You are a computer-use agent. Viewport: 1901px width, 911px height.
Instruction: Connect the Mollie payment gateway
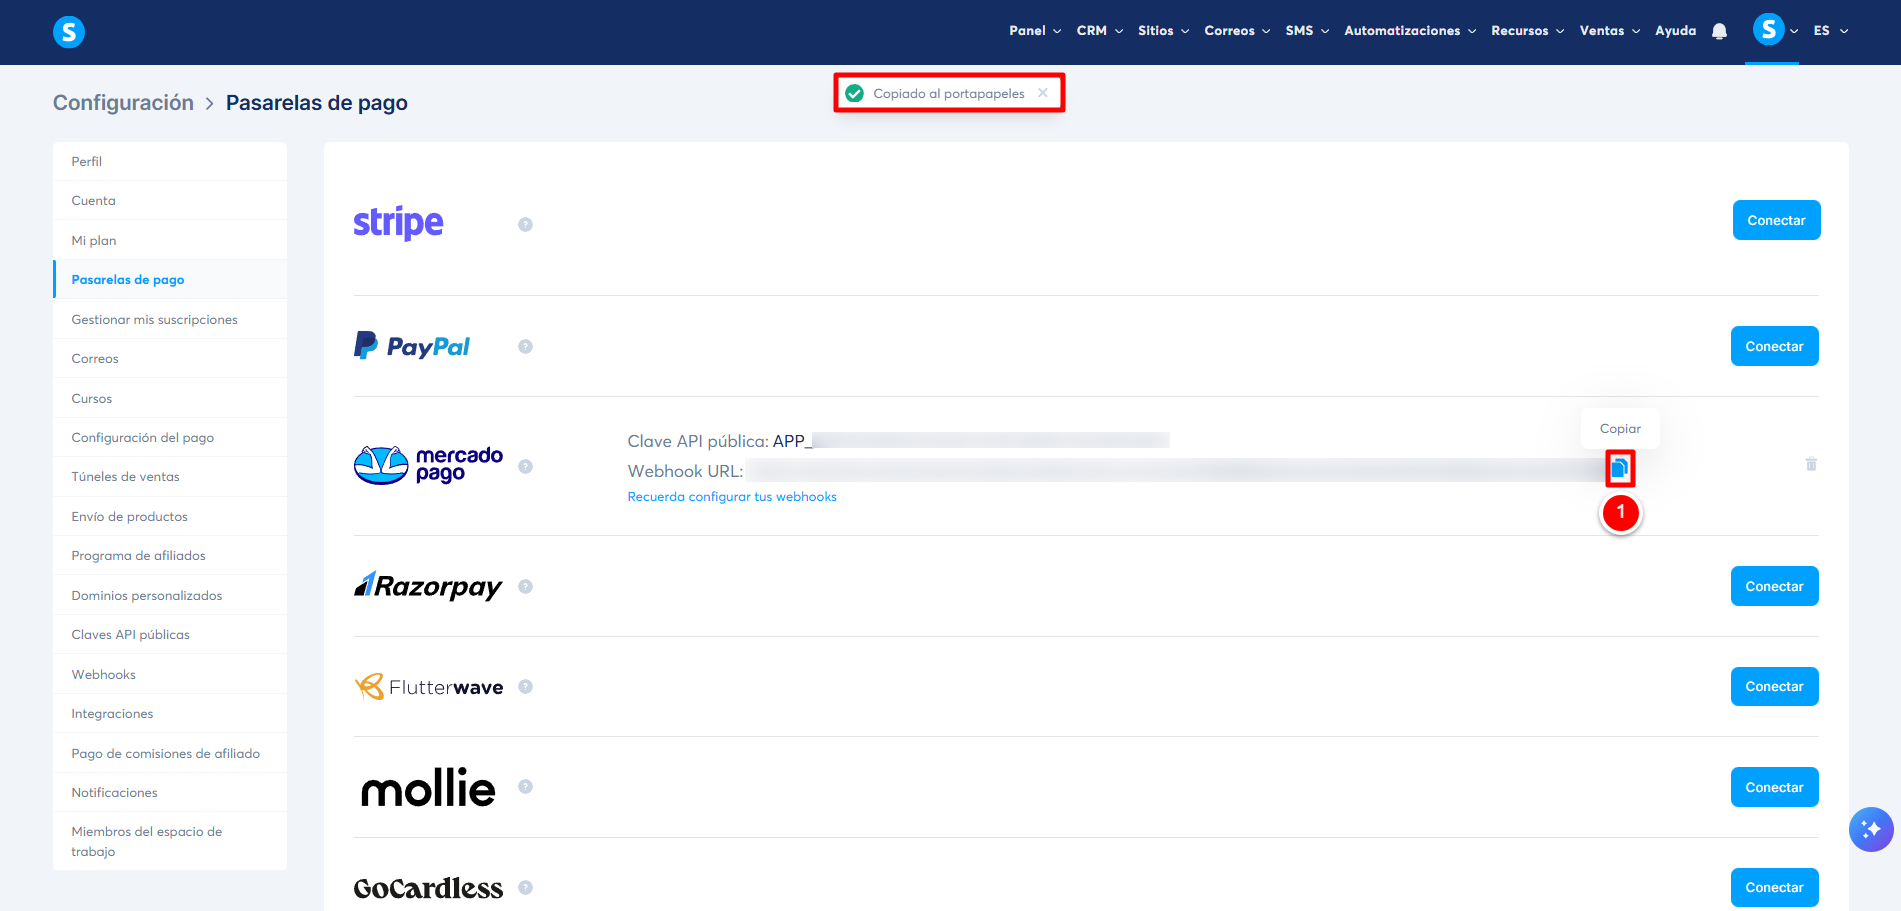(1775, 787)
